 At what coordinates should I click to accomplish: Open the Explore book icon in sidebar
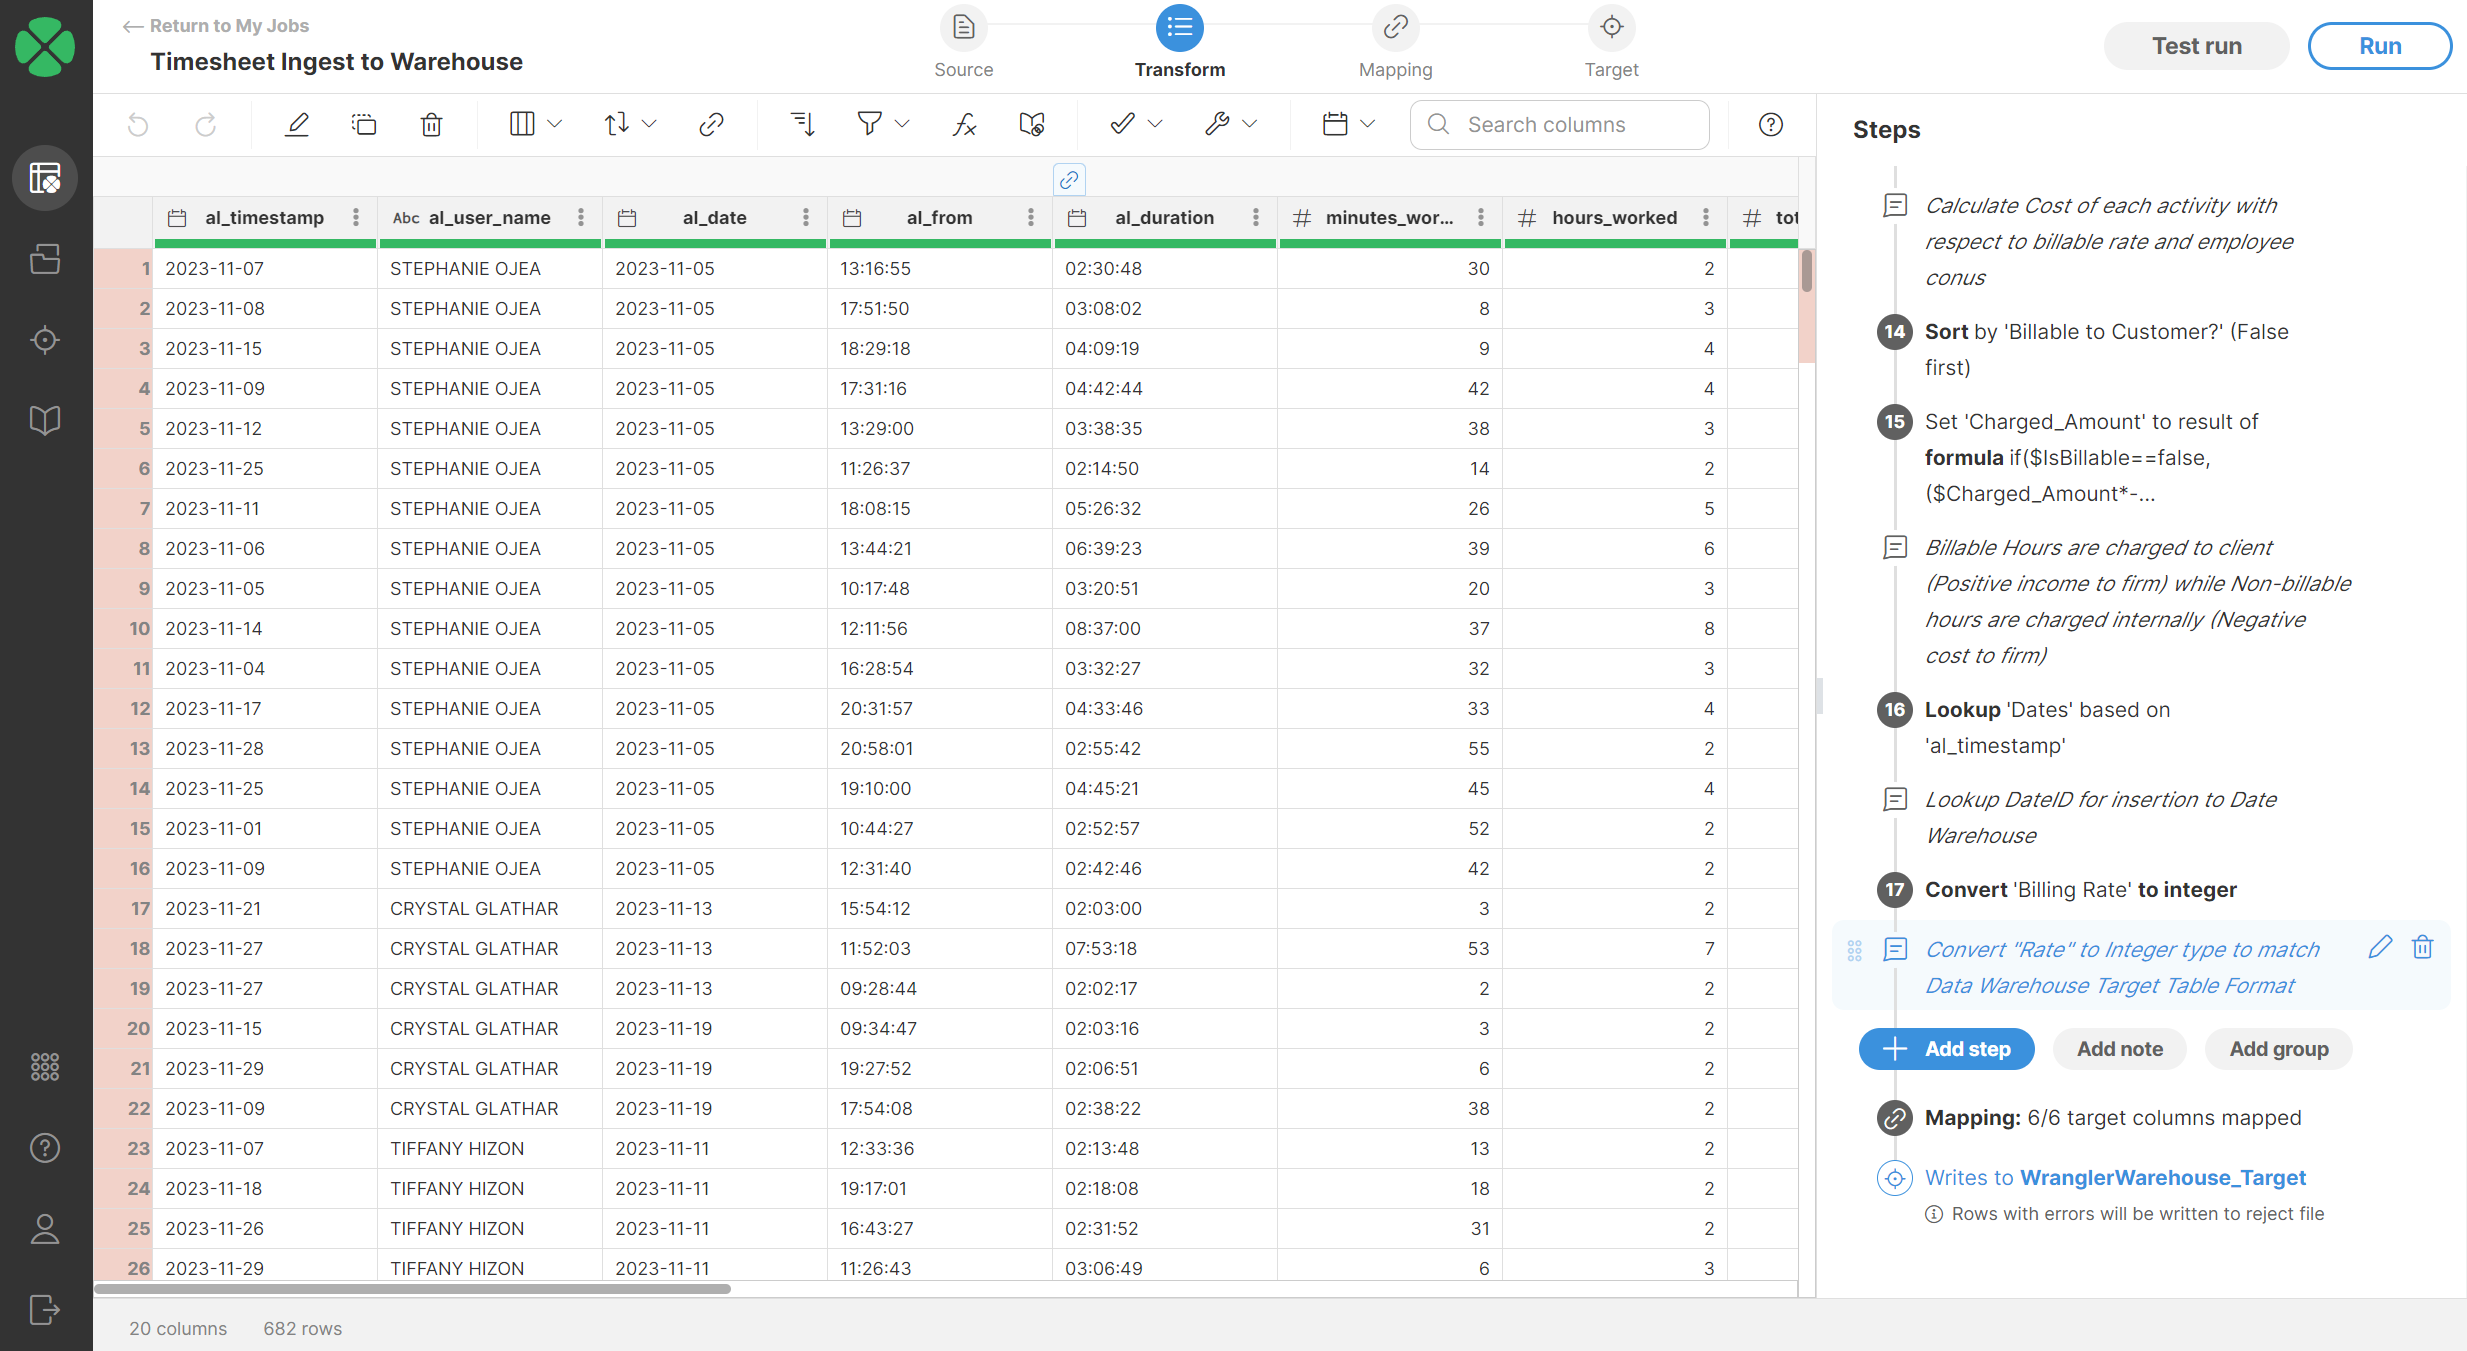[45, 420]
